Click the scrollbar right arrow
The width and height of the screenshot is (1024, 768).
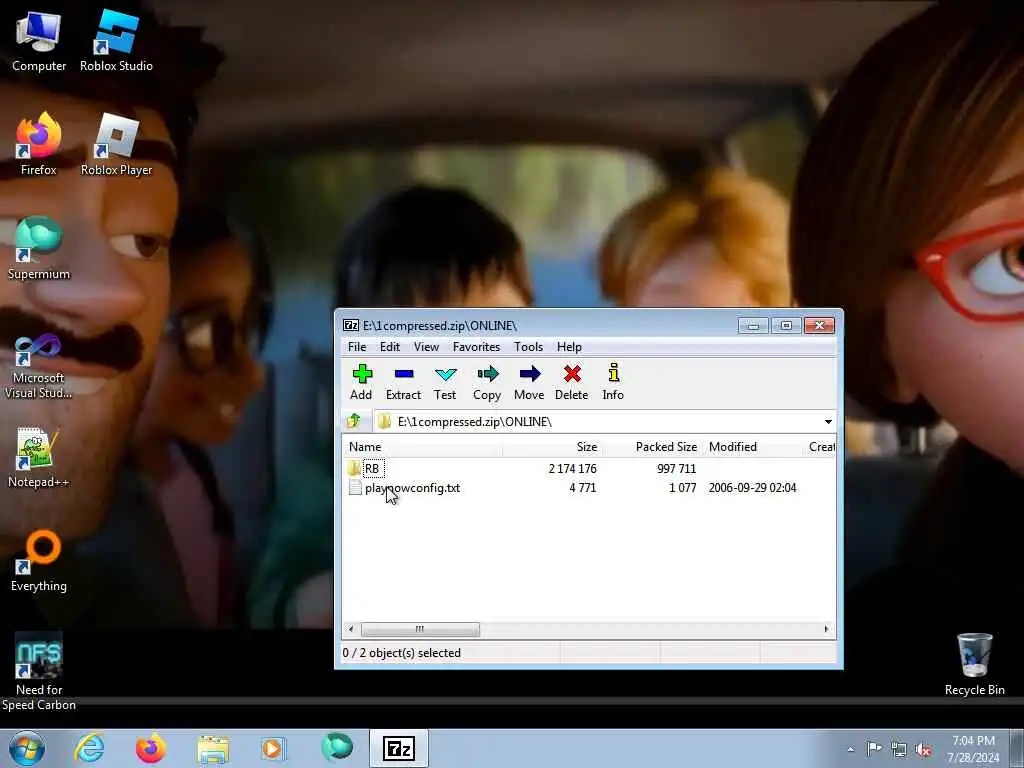[x=827, y=629]
